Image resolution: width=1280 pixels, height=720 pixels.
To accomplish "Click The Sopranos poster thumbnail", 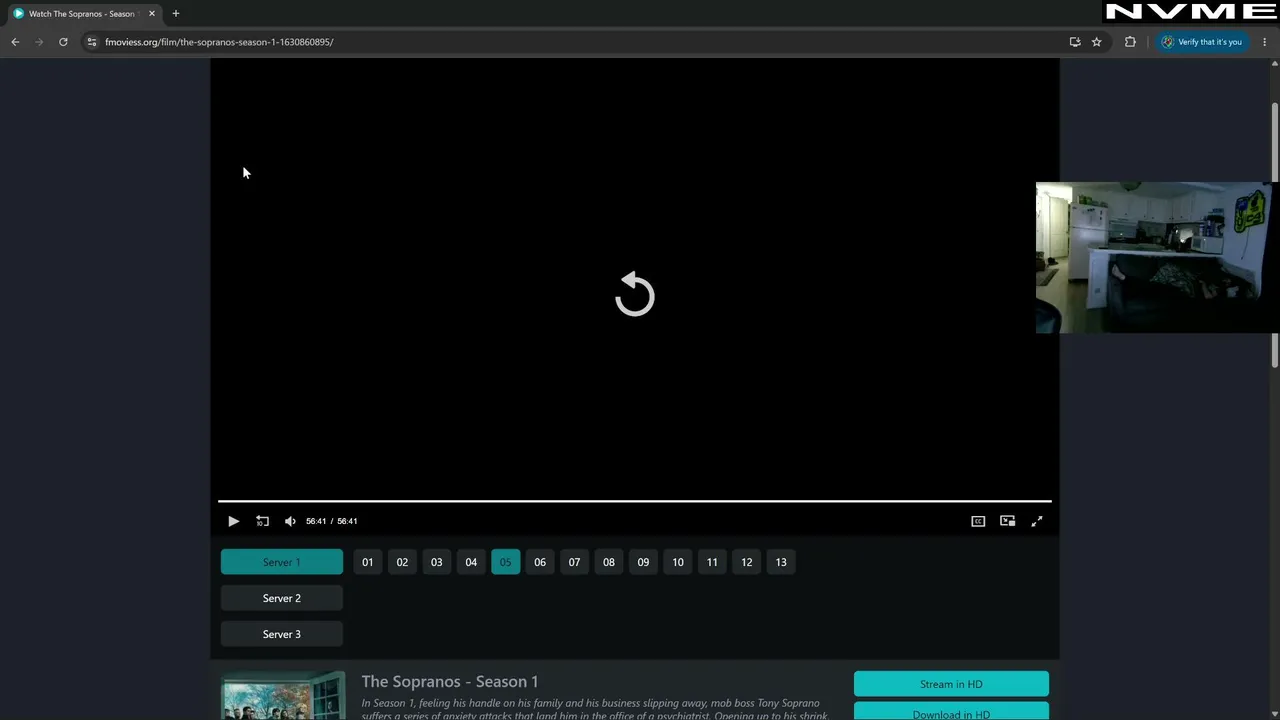I will 283,696.
